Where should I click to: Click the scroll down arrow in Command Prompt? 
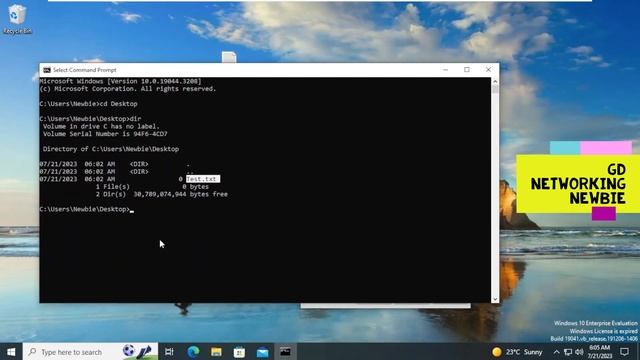pyautogui.click(x=495, y=299)
